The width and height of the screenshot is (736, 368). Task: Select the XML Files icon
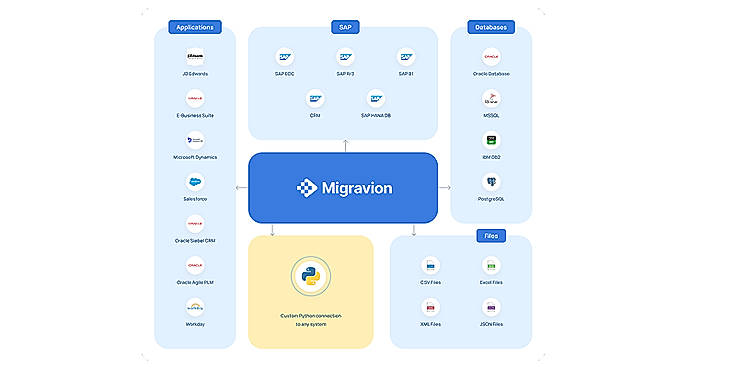[430, 307]
